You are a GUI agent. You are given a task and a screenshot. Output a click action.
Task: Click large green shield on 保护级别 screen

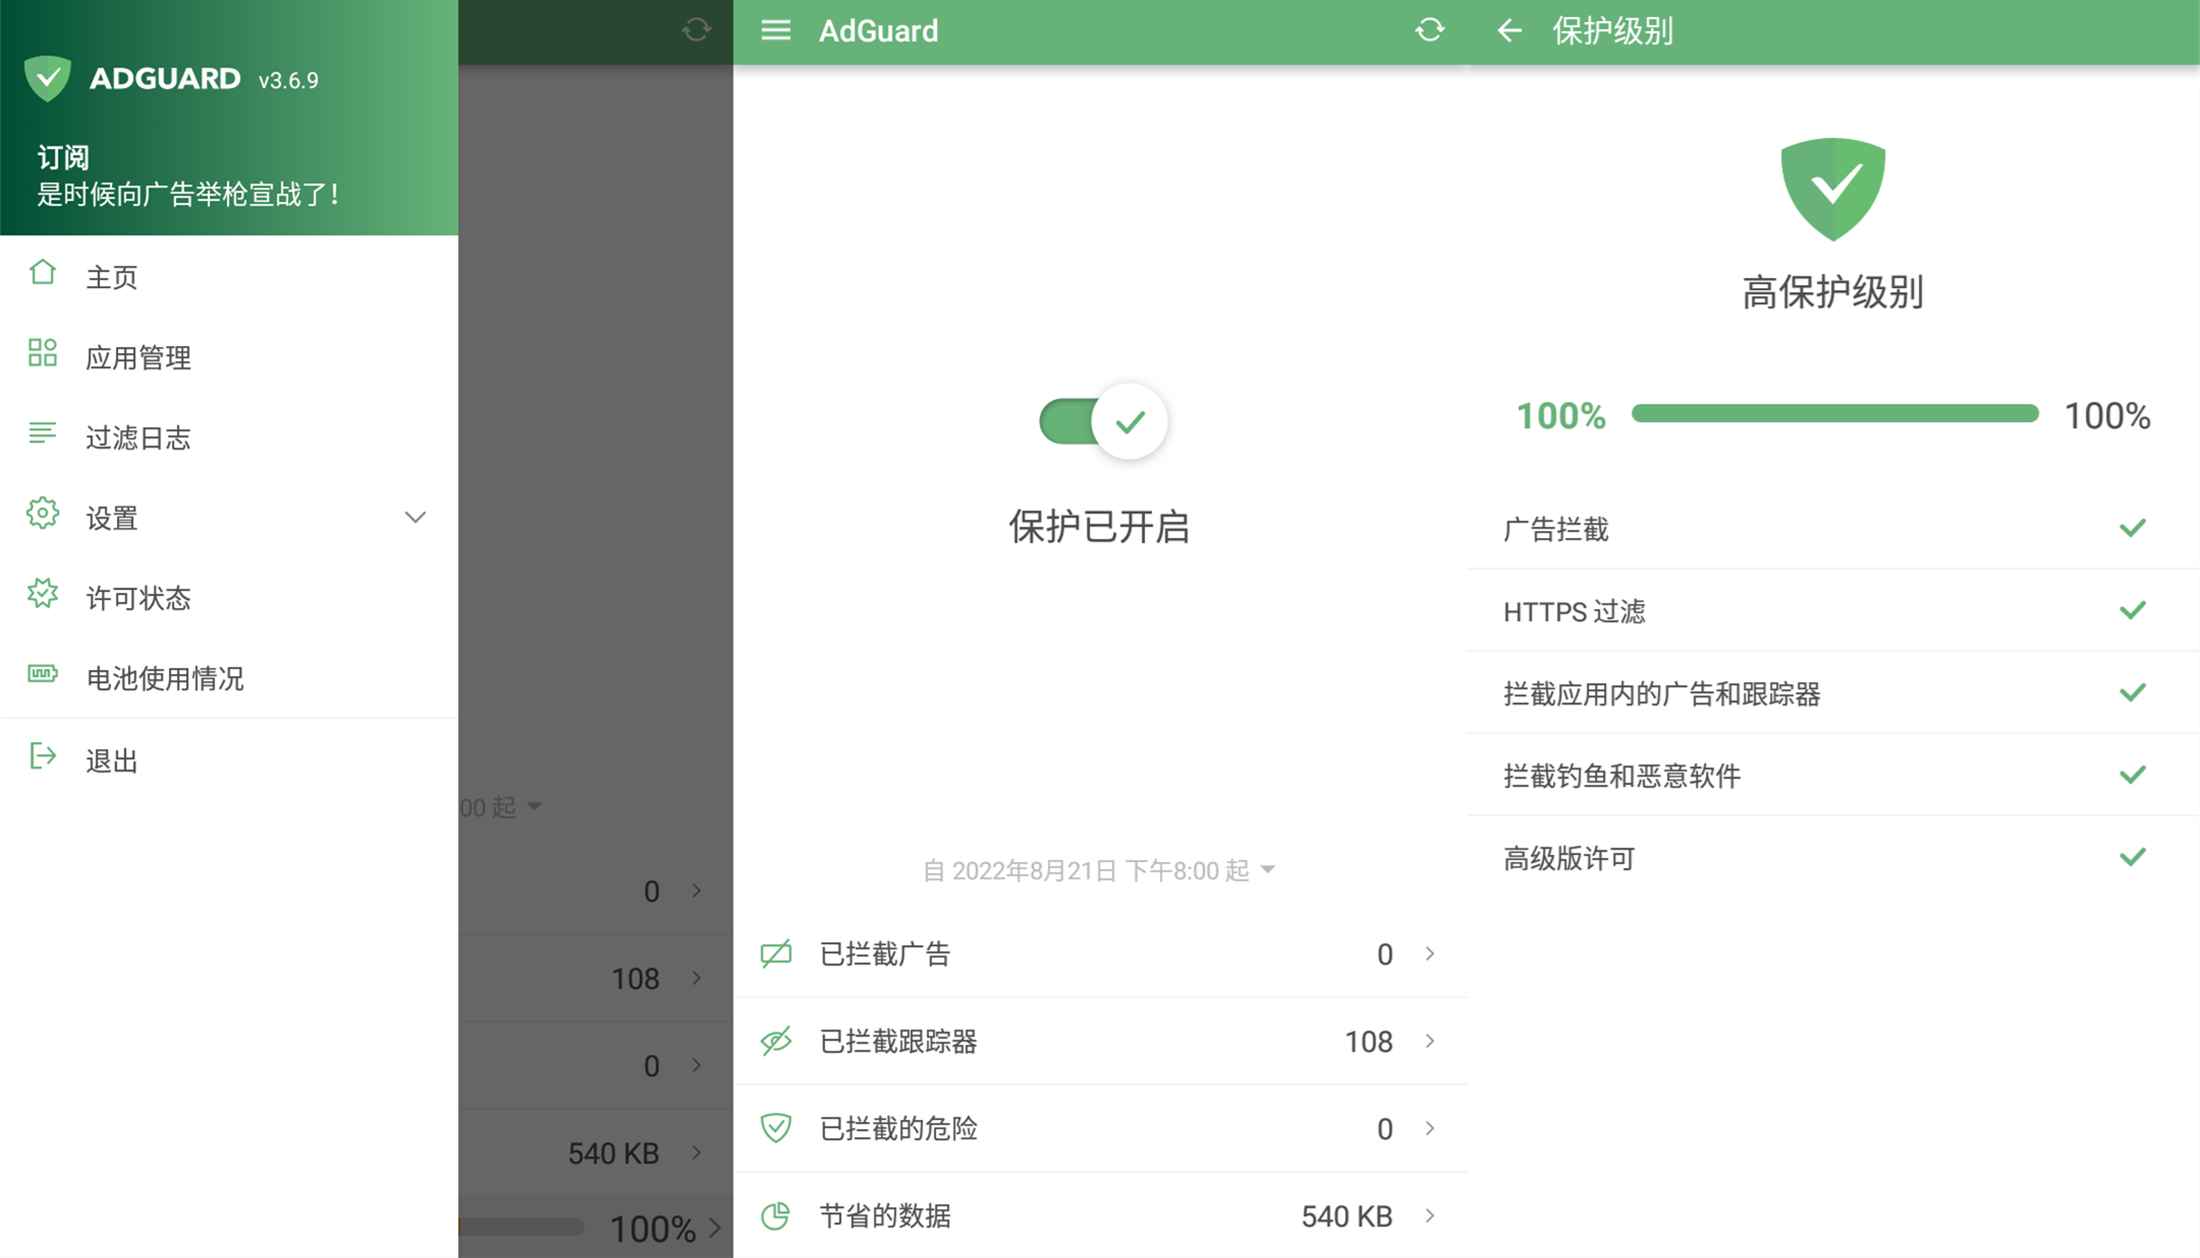pos(1833,189)
